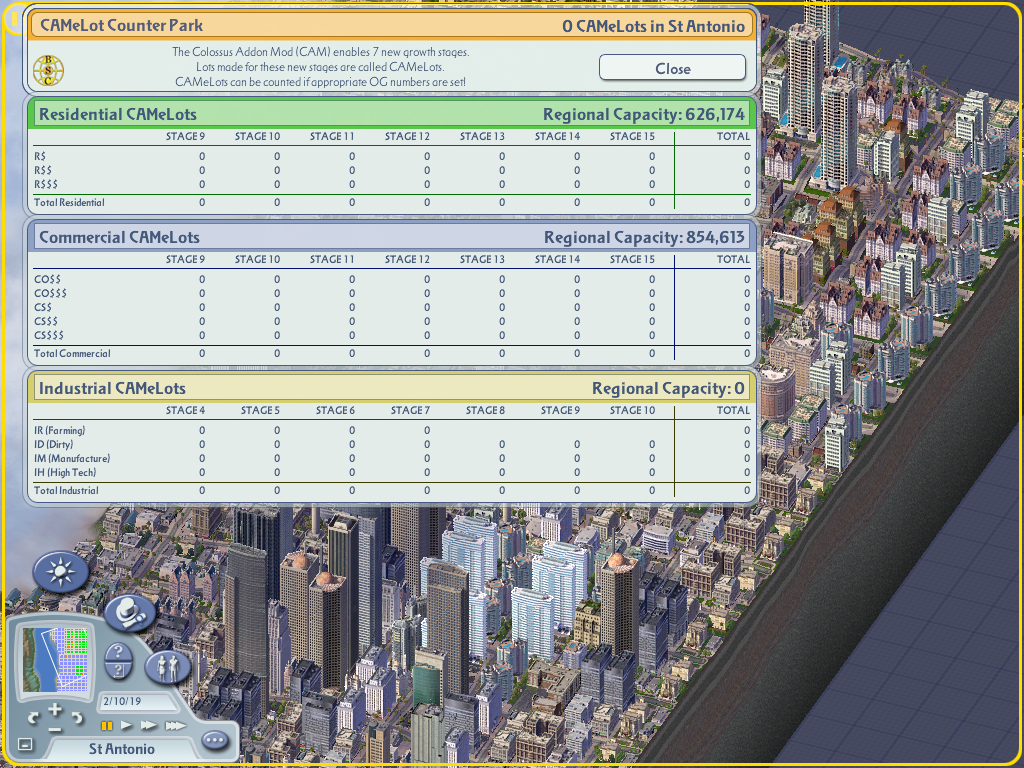Image resolution: width=1024 pixels, height=768 pixels.
Task: Click the R$$ row label
Action: (43, 170)
